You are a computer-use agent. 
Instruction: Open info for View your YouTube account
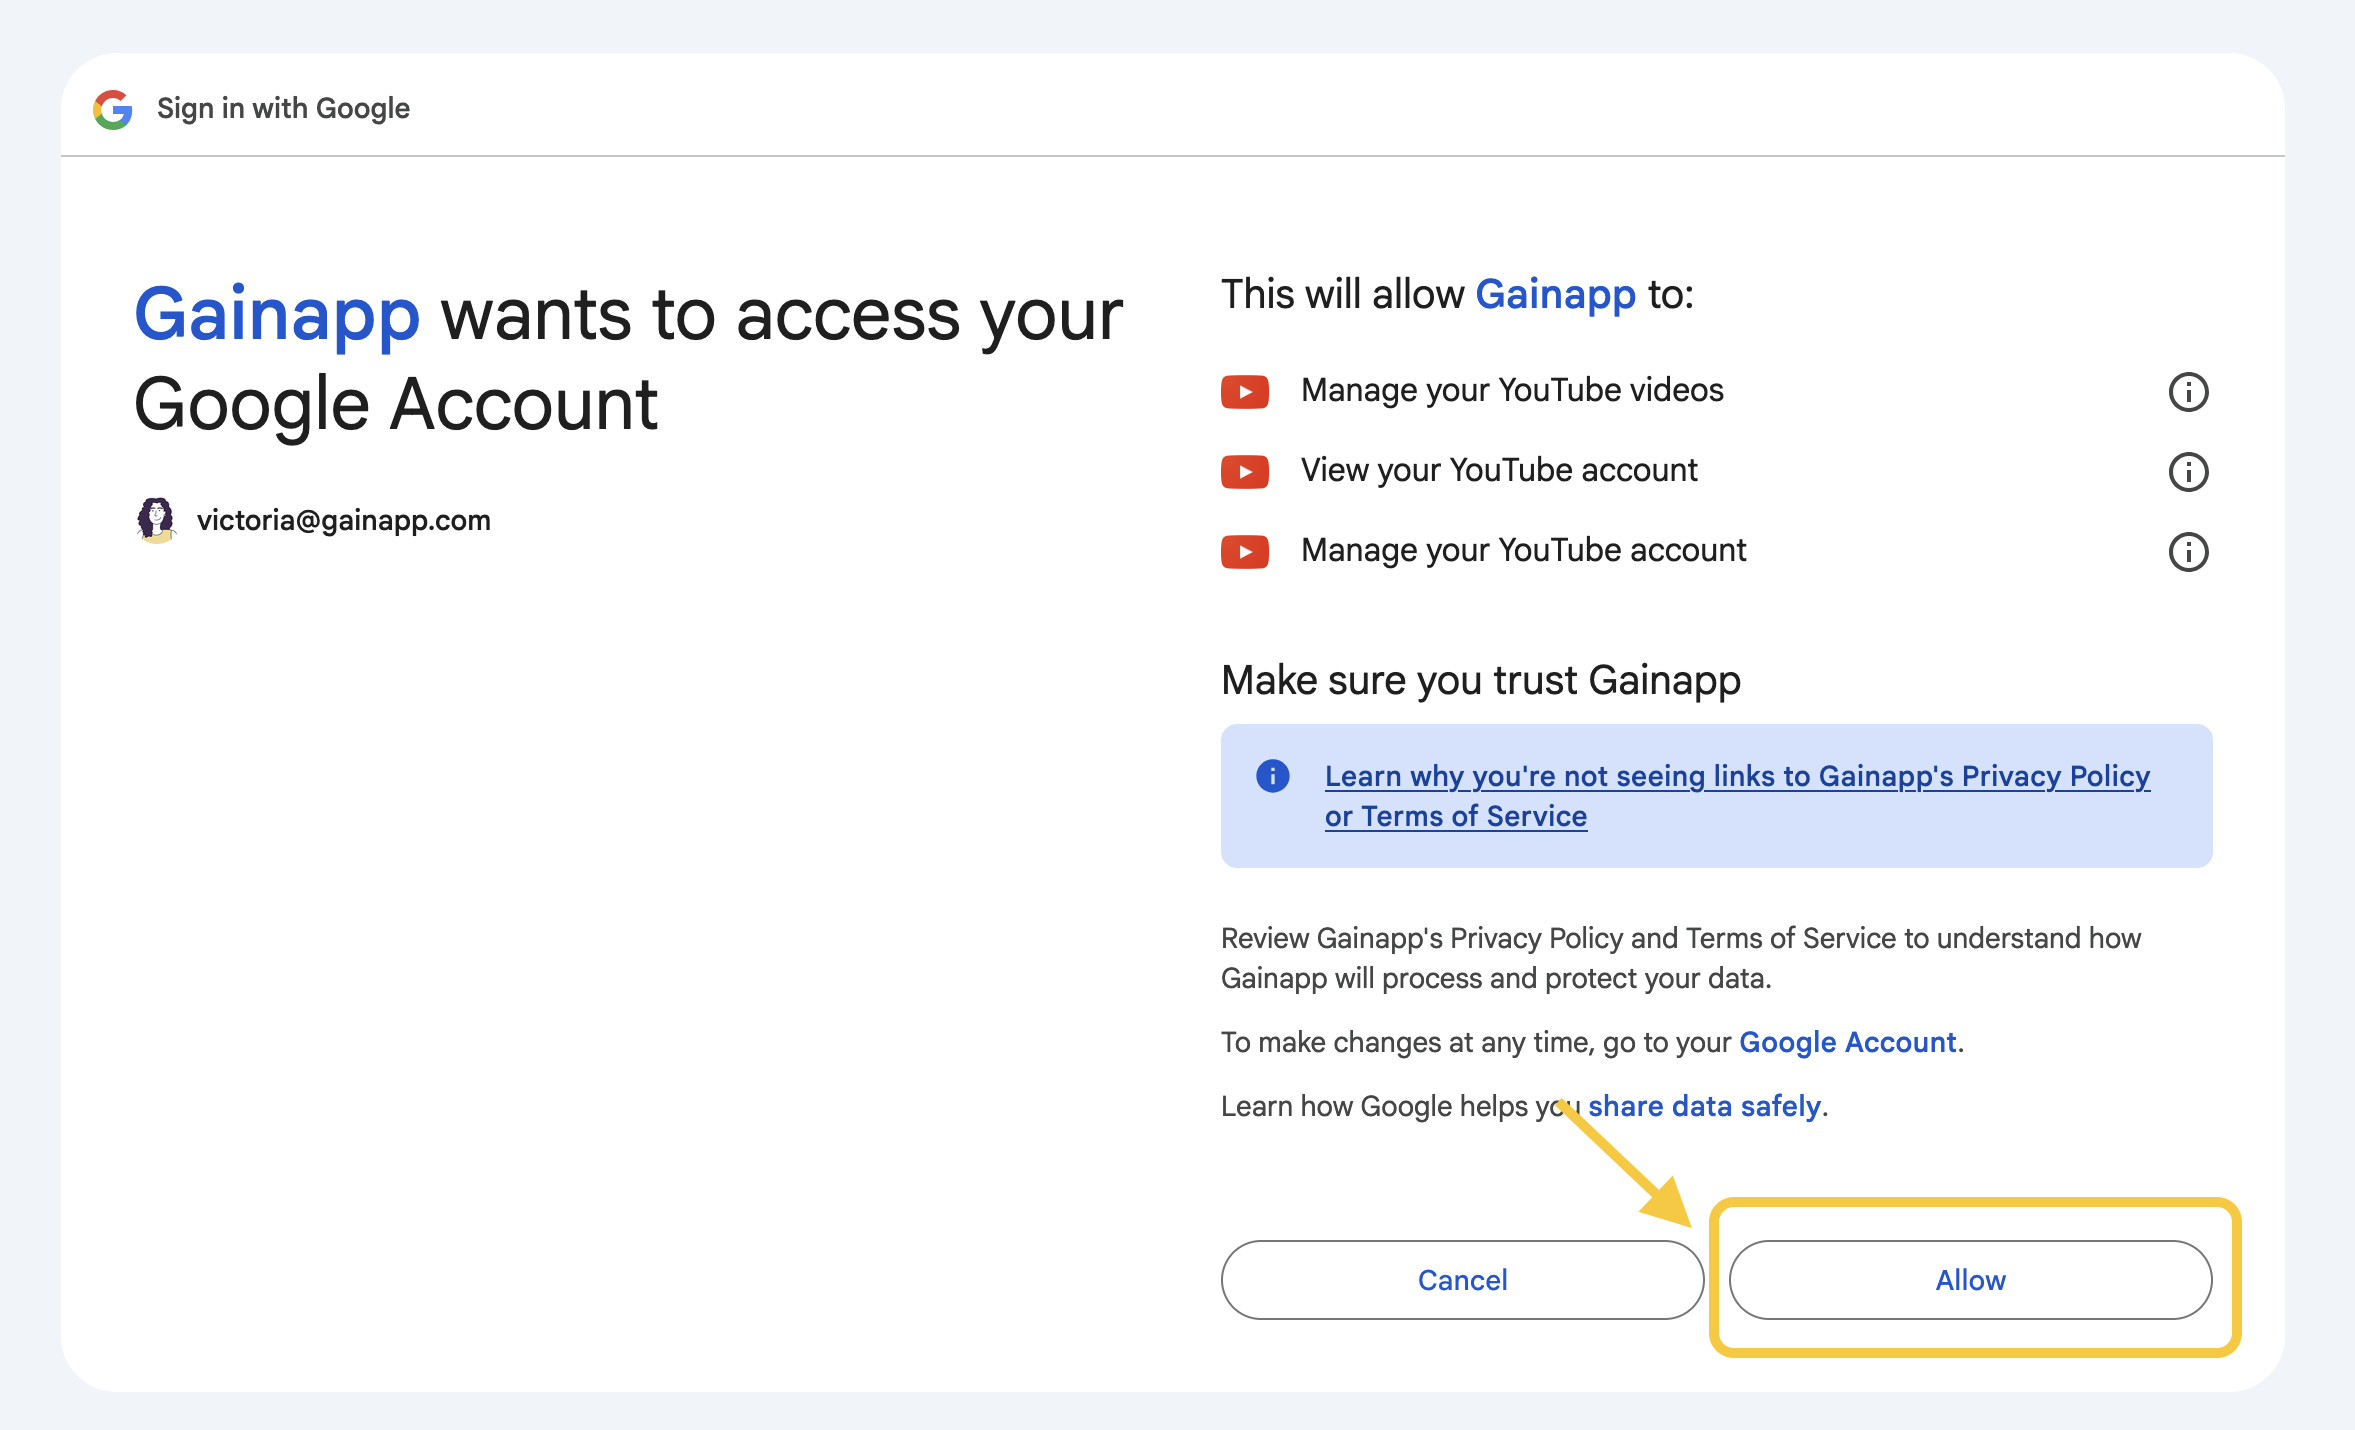(x=2188, y=472)
